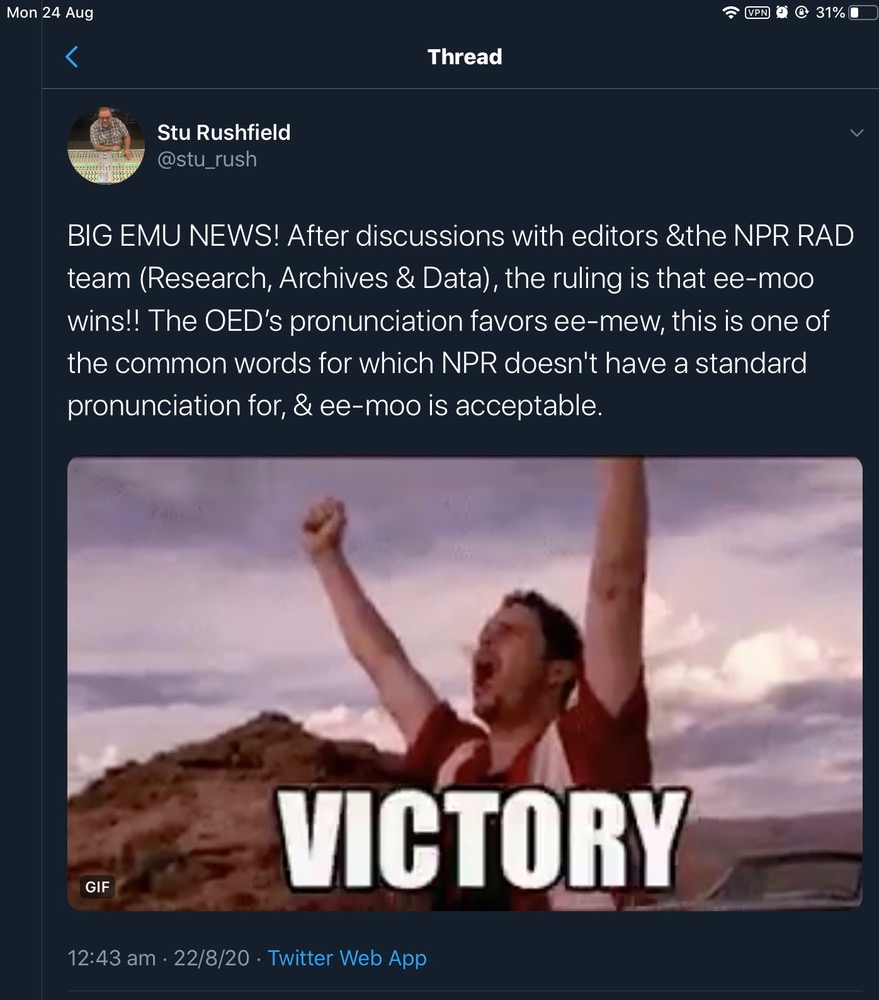
Task: Open Stu Rushfield's profile picture
Action: click(x=106, y=146)
